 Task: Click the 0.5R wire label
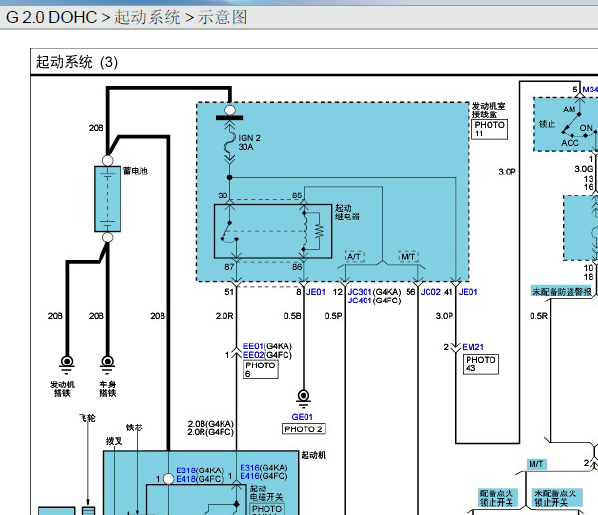pos(539,316)
